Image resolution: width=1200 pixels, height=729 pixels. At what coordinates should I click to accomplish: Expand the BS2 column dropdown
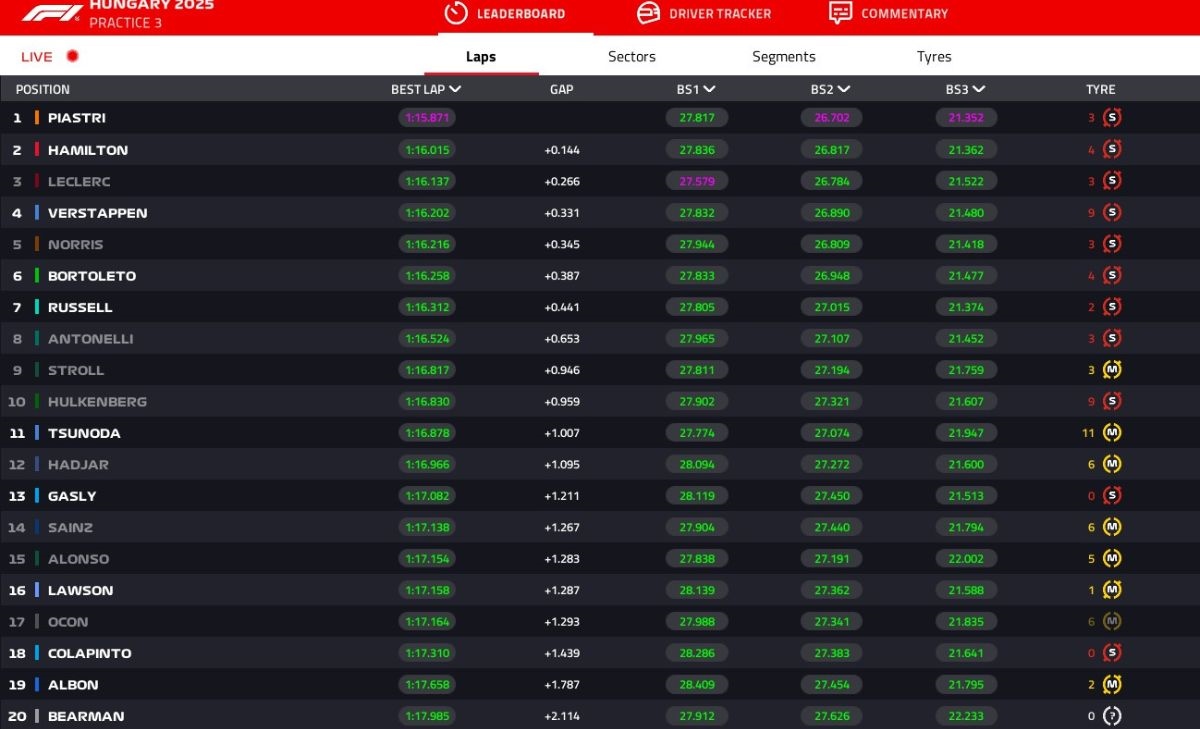click(x=844, y=89)
